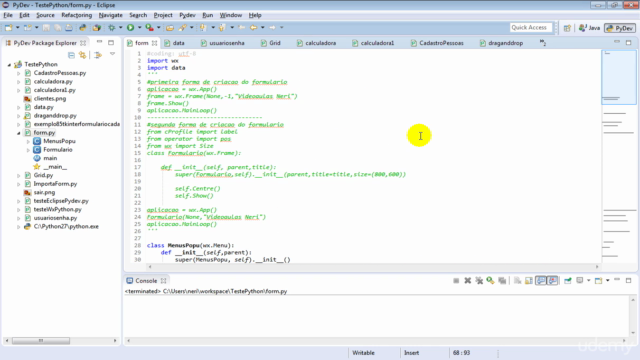Click Remove Launch X icon in Console

(x=468, y=281)
